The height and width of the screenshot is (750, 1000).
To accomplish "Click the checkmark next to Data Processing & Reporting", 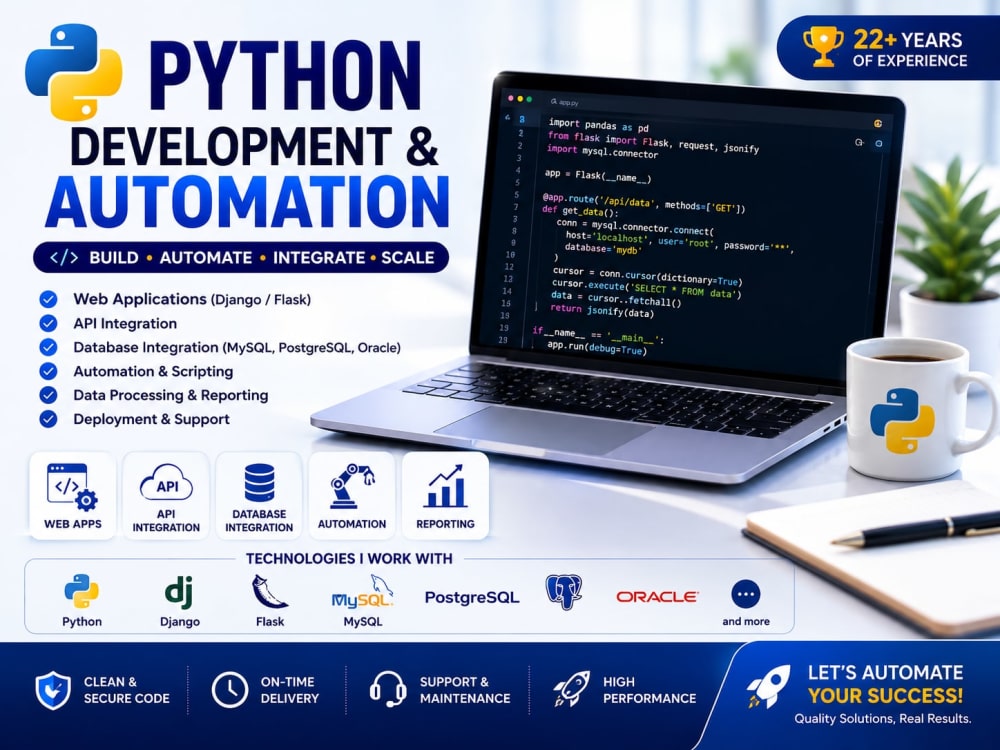I will pos(48,395).
